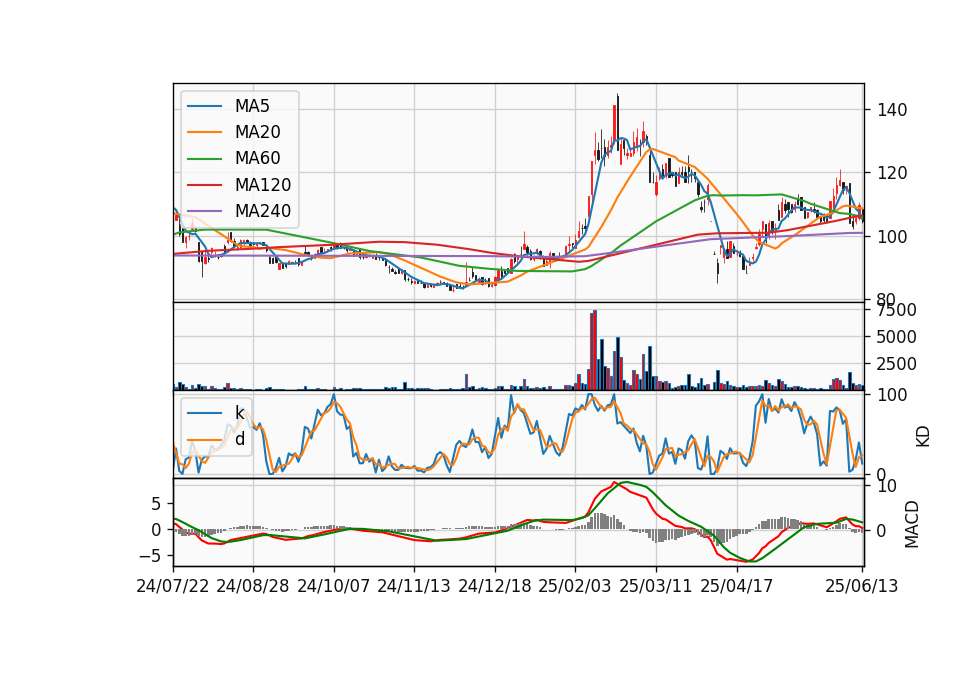Click the 5000 volume axis label
The image size is (960, 690).
pos(896,337)
